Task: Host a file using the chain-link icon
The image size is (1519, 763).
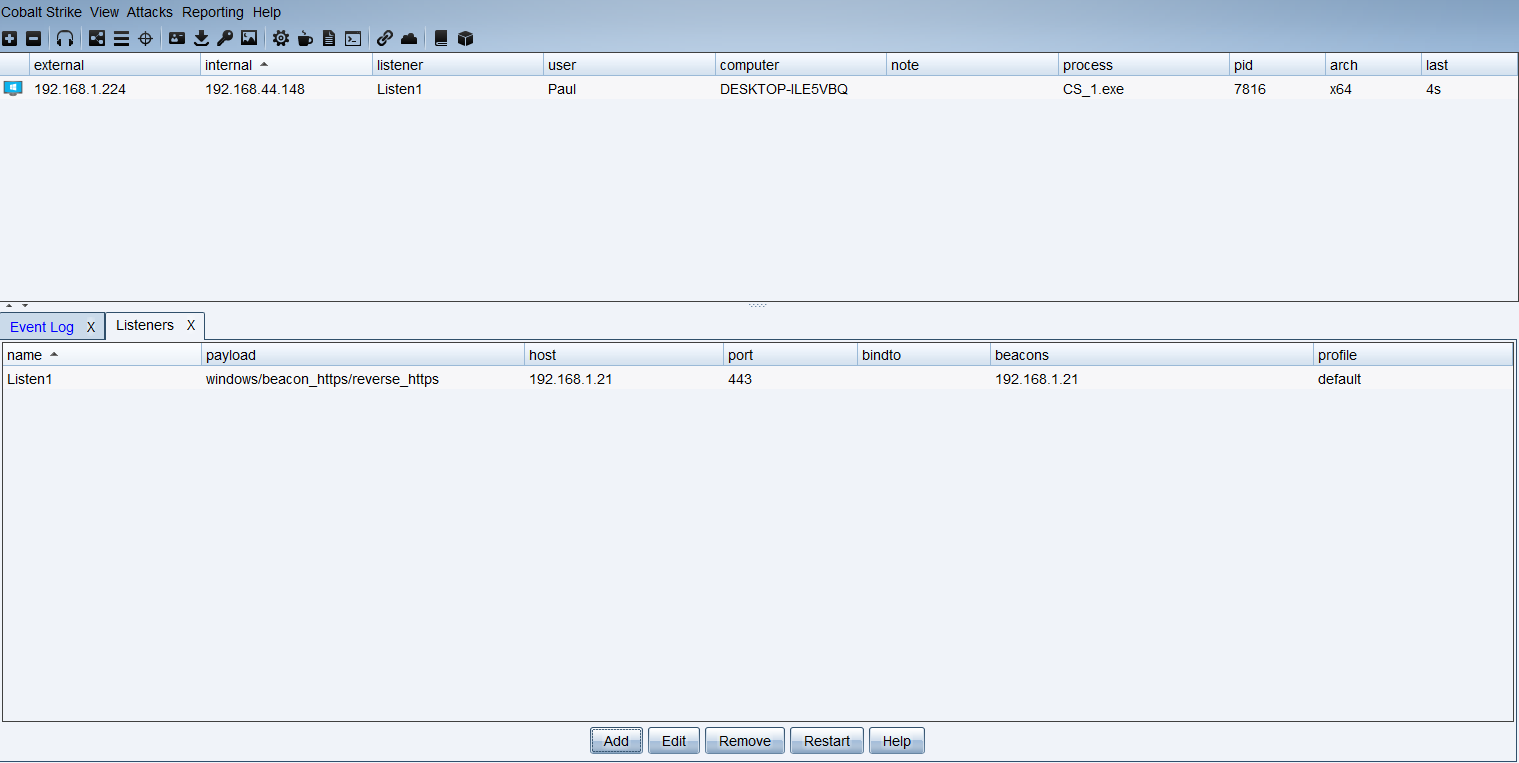Action: coord(385,38)
